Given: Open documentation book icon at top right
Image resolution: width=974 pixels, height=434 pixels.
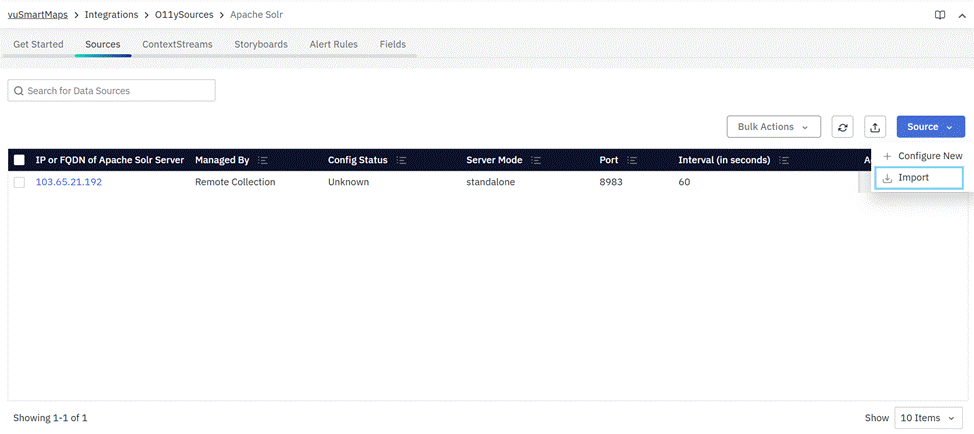Looking at the screenshot, I should [x=940, y=15].
